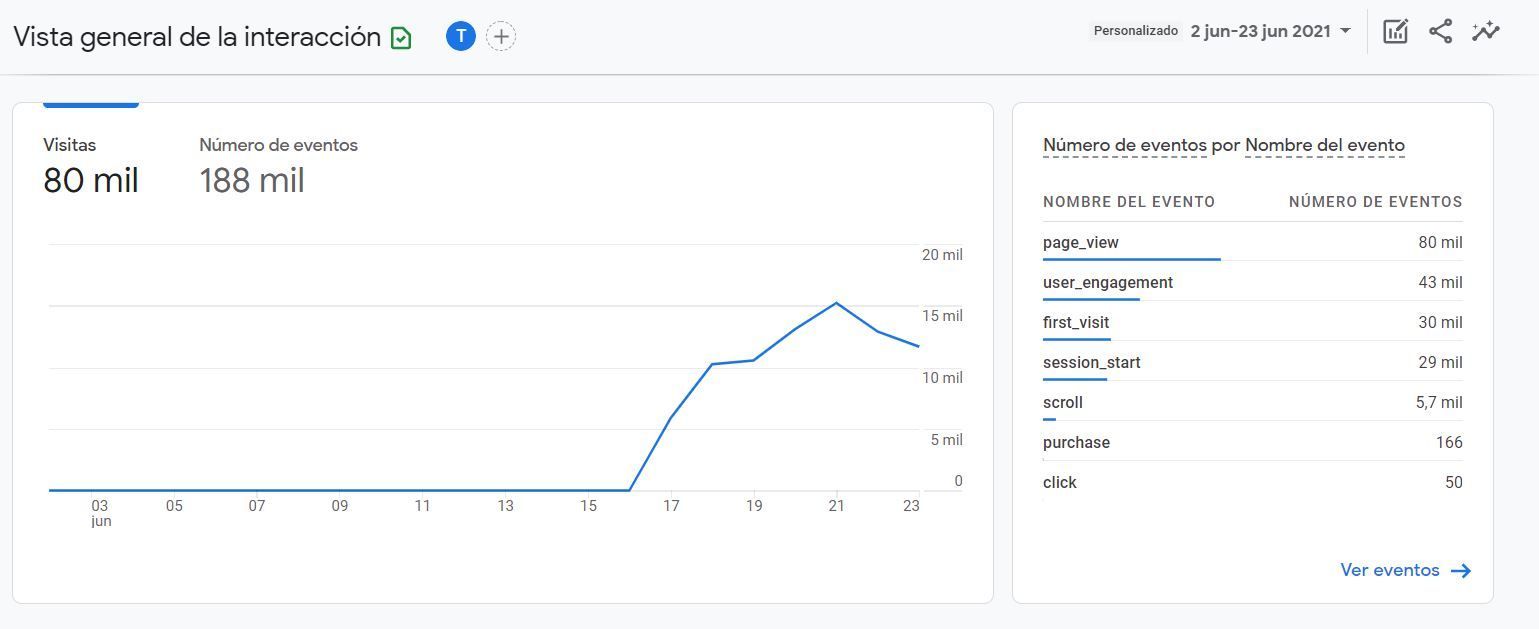
Task: Open the date range dropdown
Action: [1270, 31]
